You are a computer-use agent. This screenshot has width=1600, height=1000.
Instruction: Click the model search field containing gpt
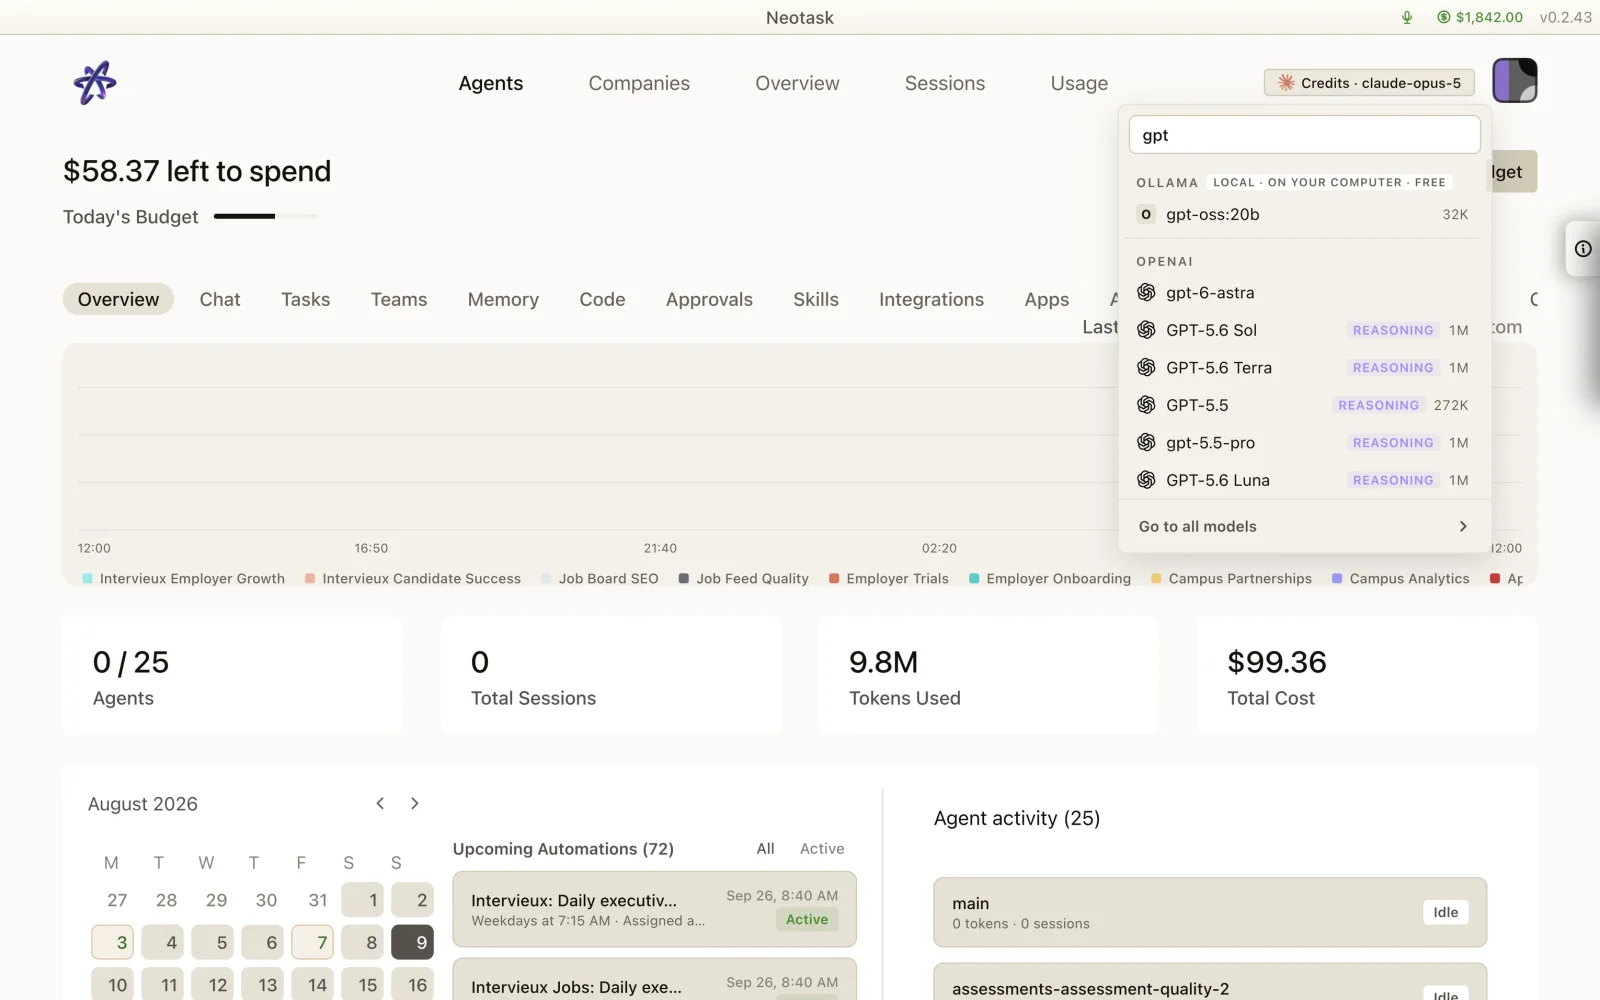point(1304,135)
